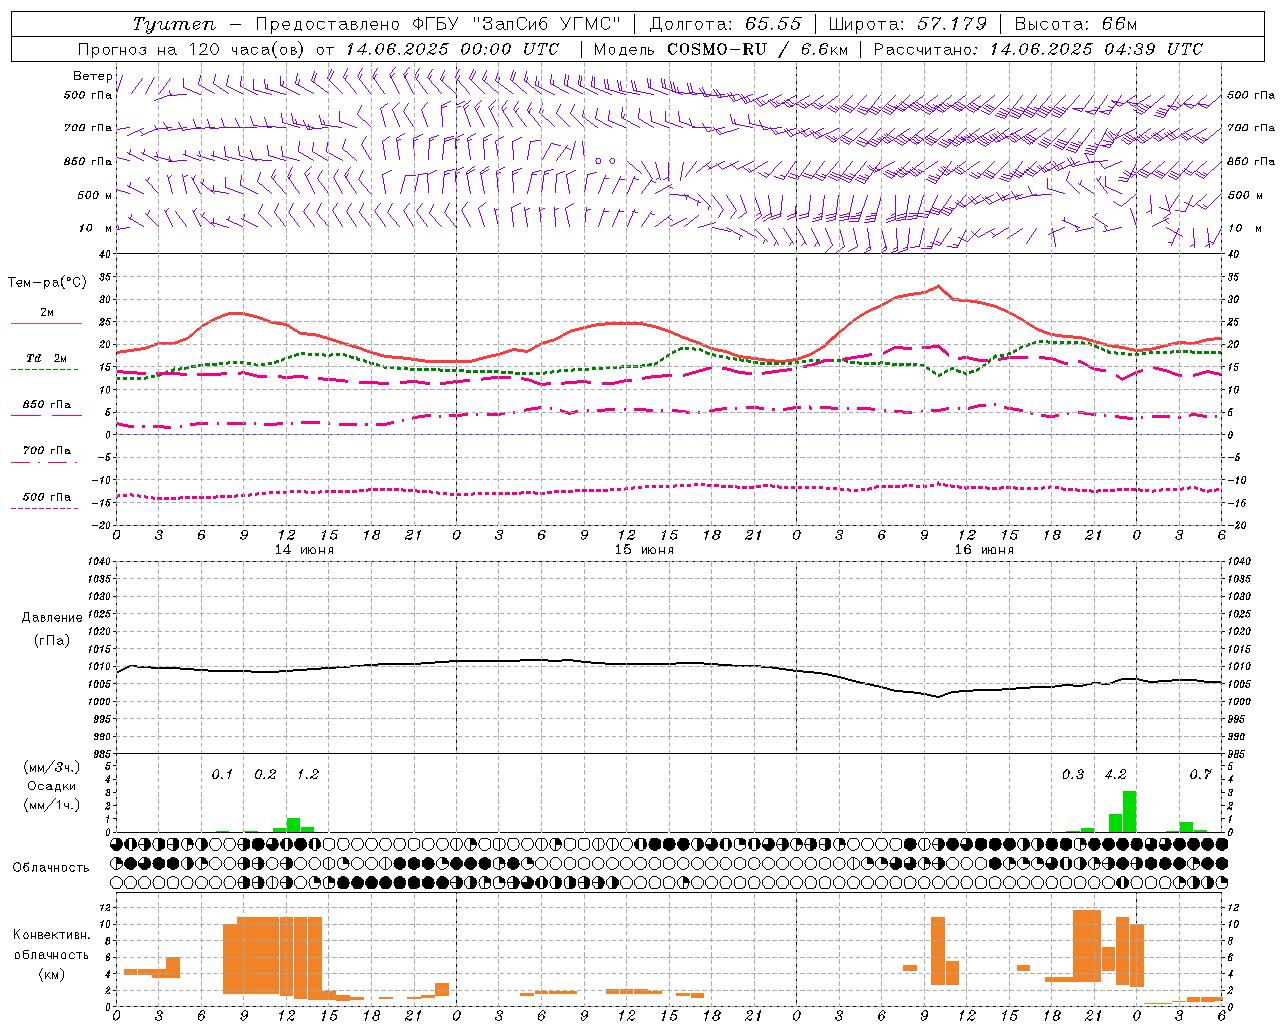This screenshot has width=1280, height=1024.
Task: Click the calm-wind circles in the 850 гПа wind row
Action: point(605,160)
